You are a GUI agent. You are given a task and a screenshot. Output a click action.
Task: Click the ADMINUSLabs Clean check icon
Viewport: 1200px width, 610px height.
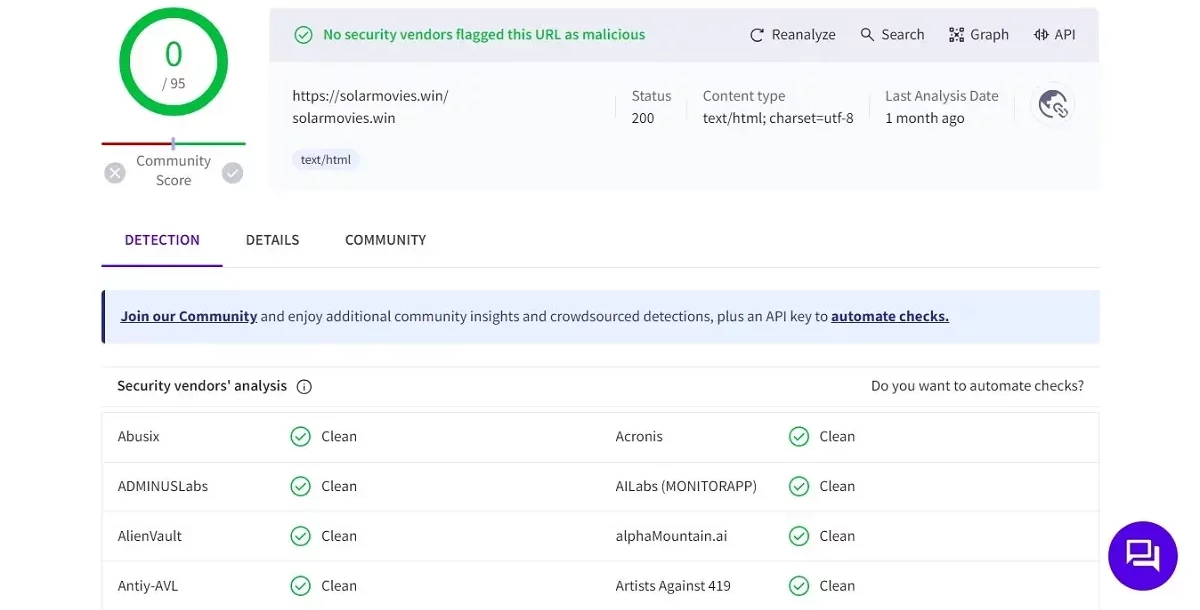coord(300,486)
